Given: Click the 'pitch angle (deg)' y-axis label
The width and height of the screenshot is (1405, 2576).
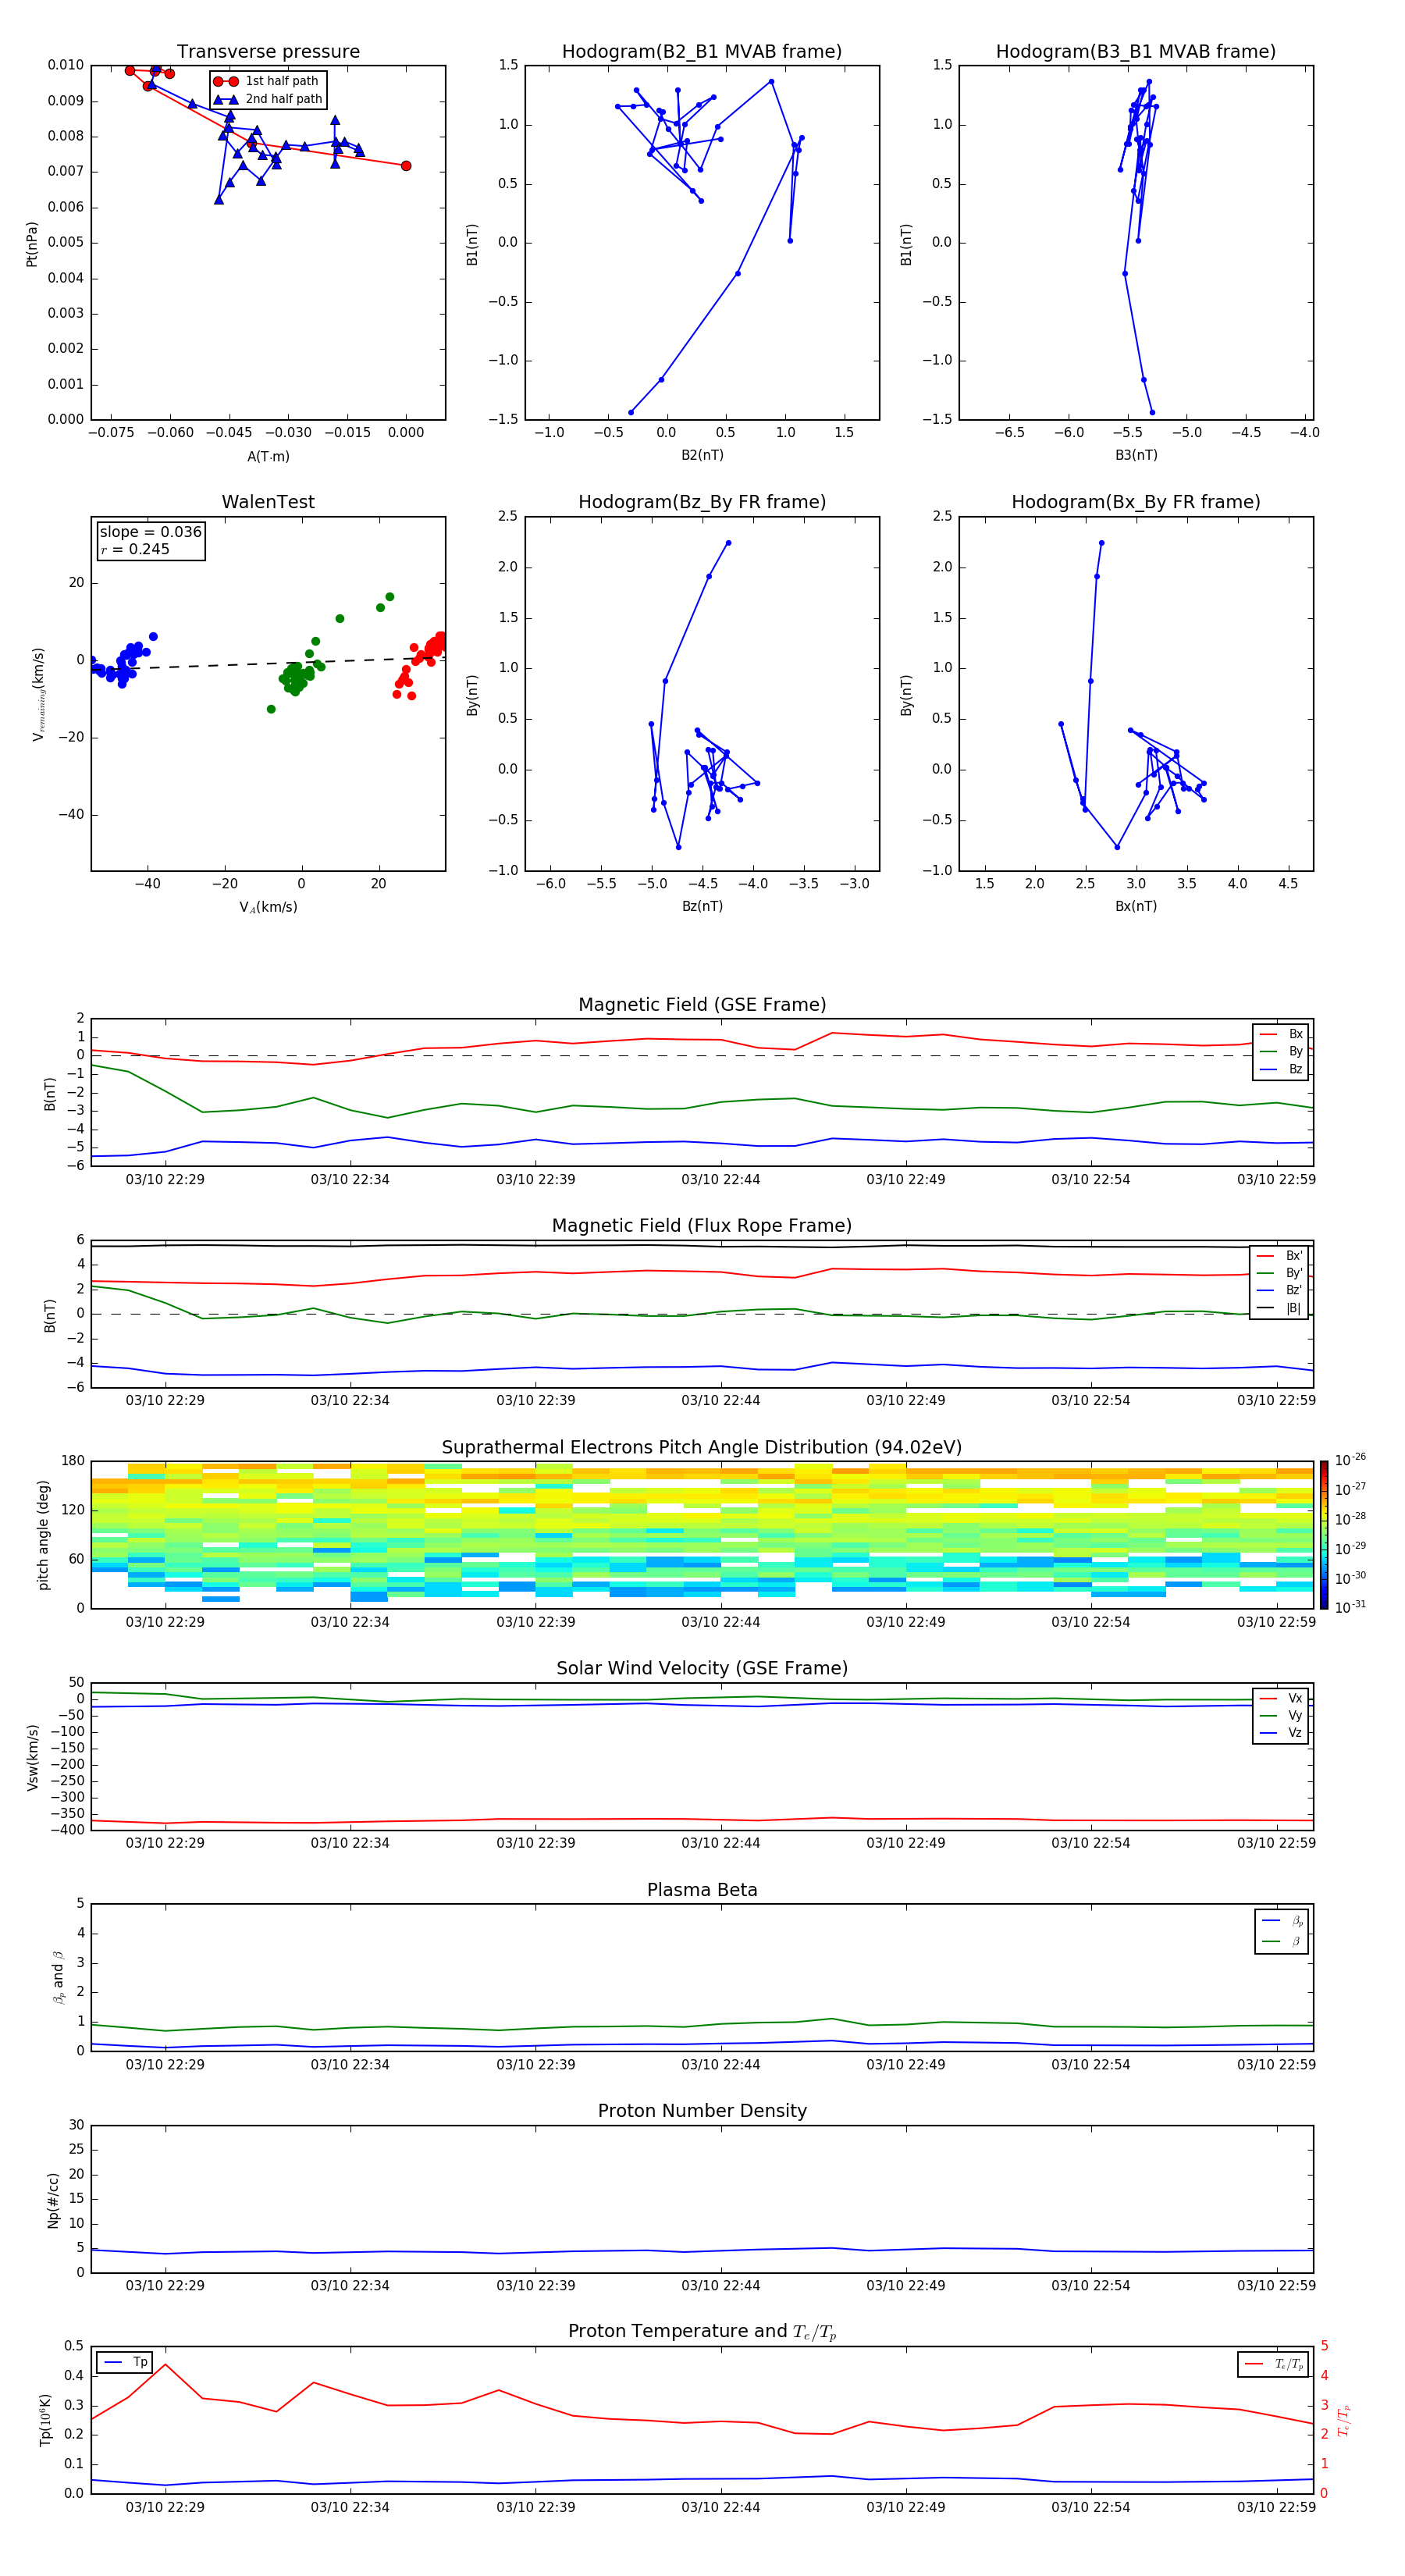Looking at the screenshot, I should coord(43,1535).
